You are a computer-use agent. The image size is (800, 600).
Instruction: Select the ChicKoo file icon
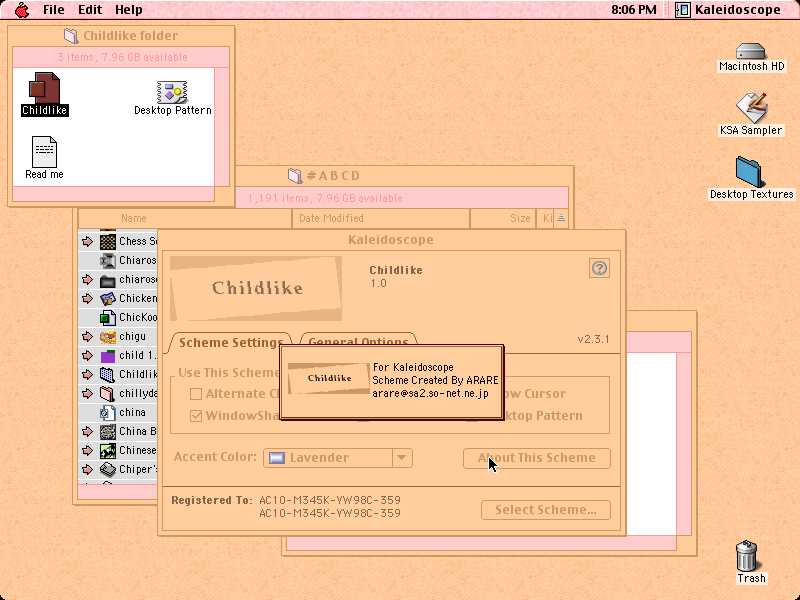(108, 318)
